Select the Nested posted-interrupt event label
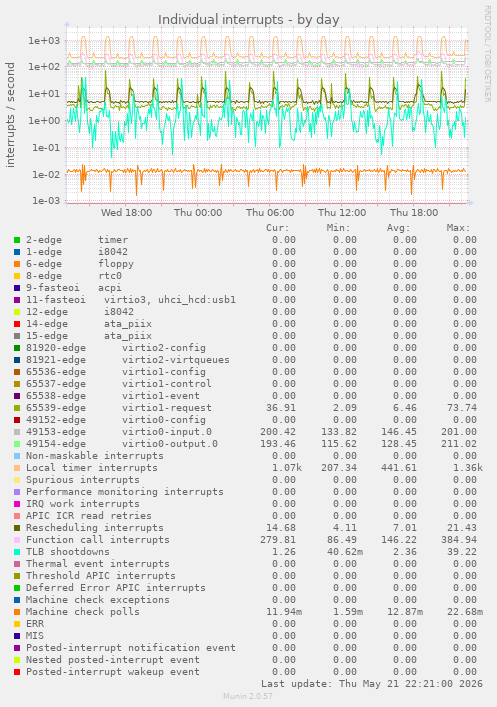The height and width of the screenshot is (707, 497). point(113,660)
